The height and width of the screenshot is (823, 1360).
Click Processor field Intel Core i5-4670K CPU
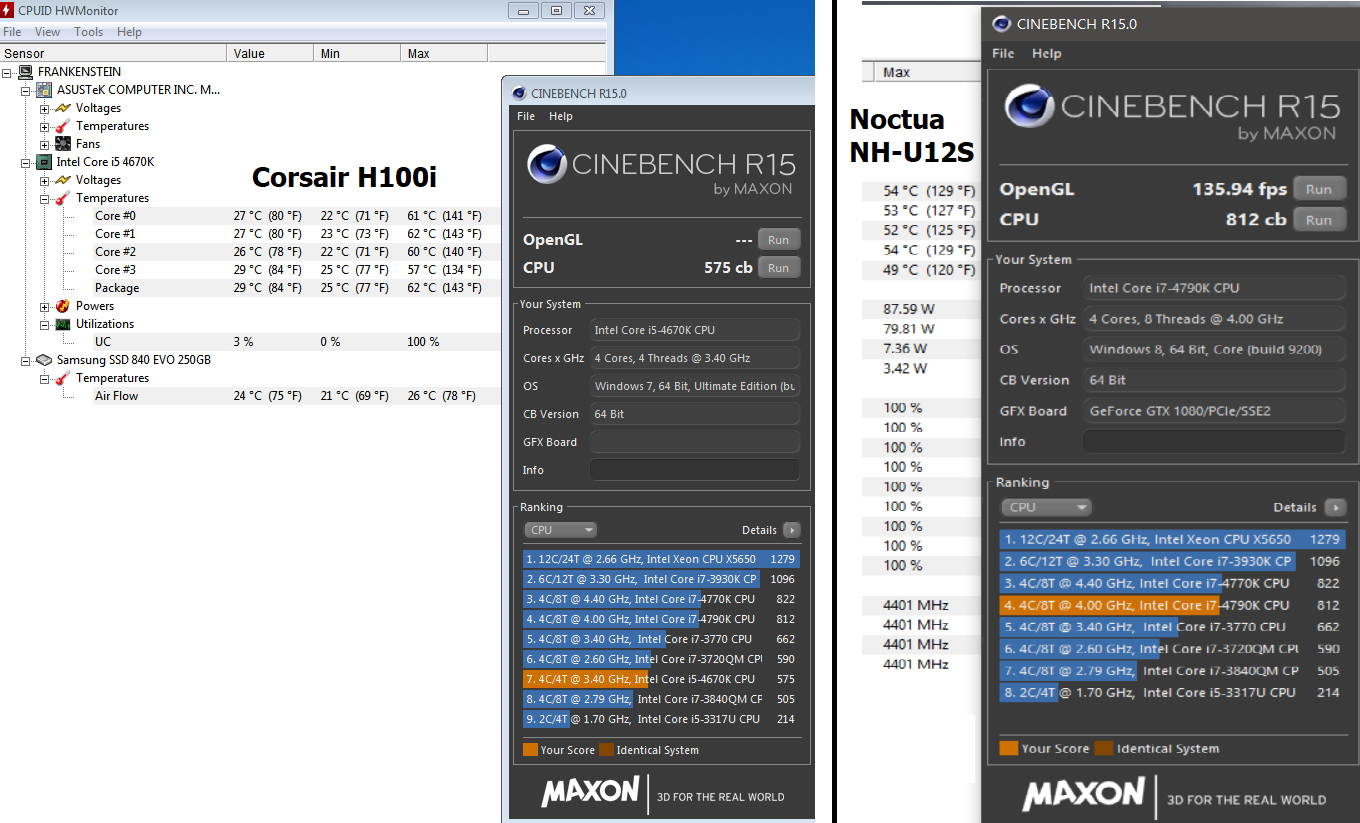tap(694, 330)
